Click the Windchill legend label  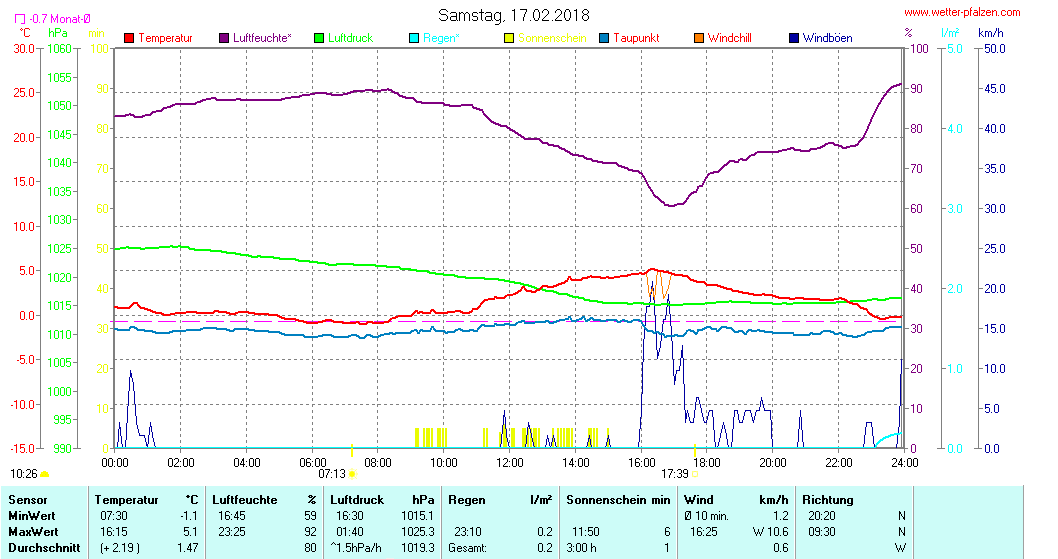coord(729,38)
